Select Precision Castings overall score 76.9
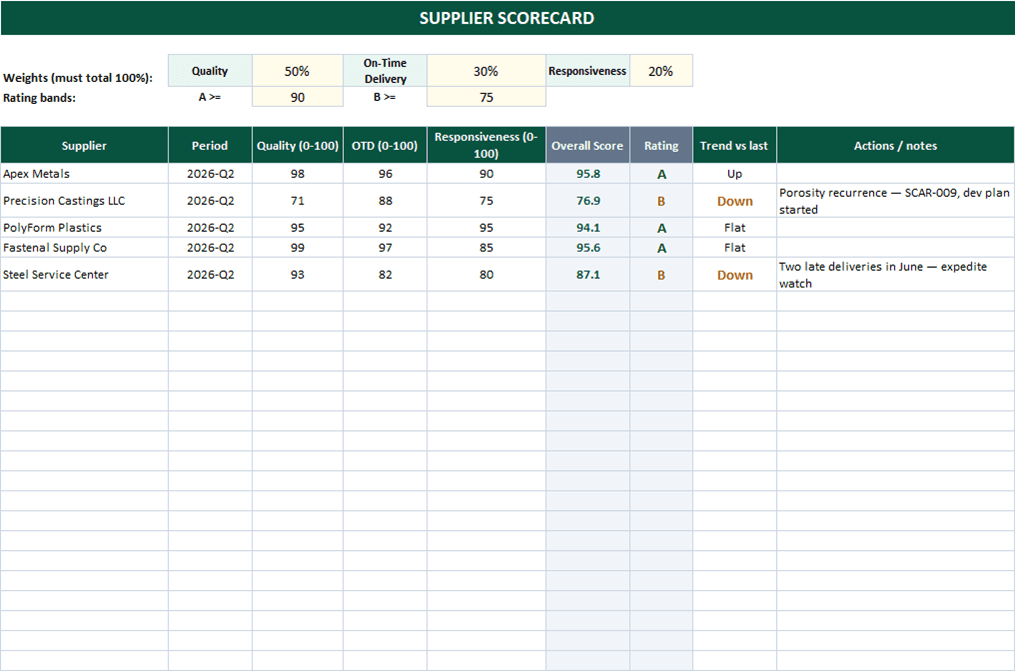The height and width of the screenshot is (671, 1015). point(587,201)
